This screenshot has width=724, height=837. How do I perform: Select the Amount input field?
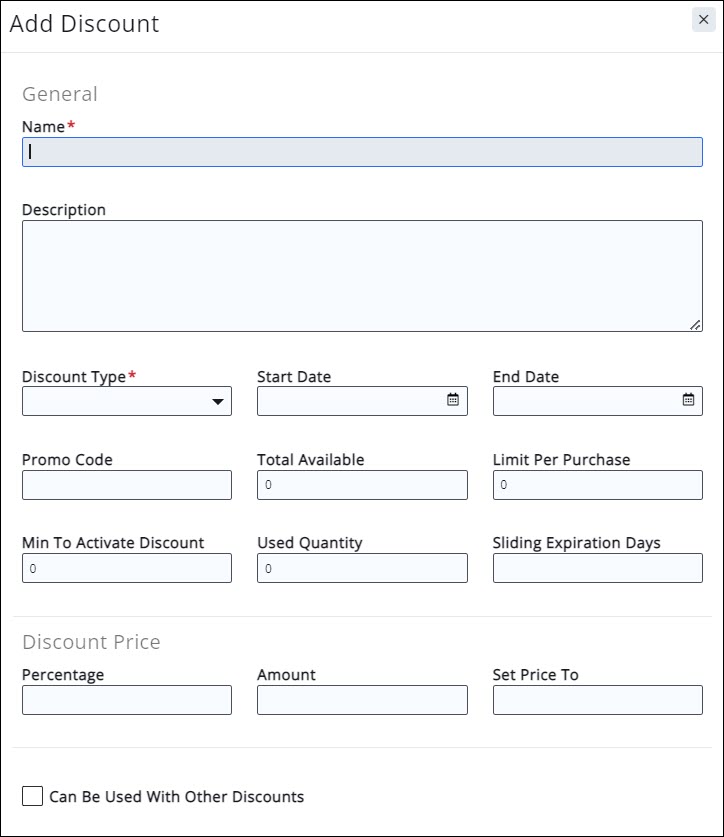click(362, 700)
